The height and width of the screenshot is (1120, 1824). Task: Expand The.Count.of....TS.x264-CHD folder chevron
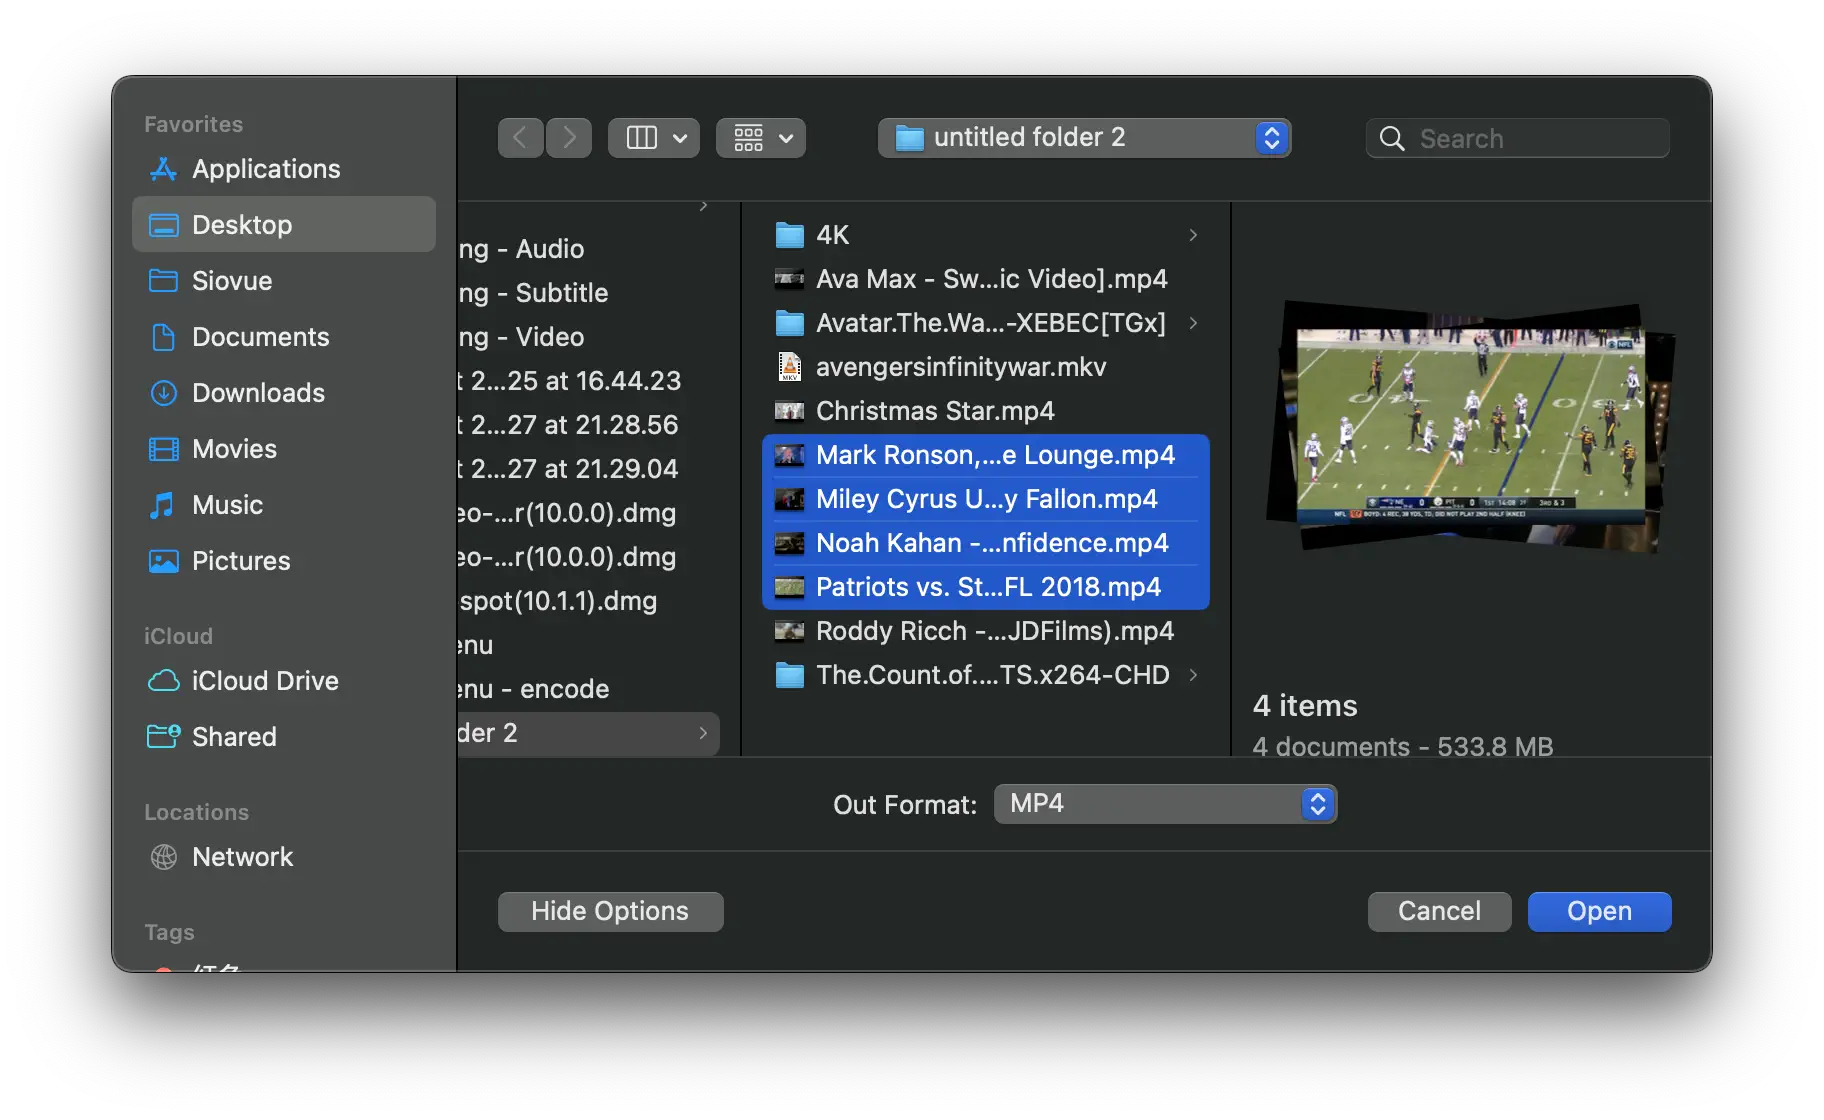pyautogui.click(x=1193, y=675)
